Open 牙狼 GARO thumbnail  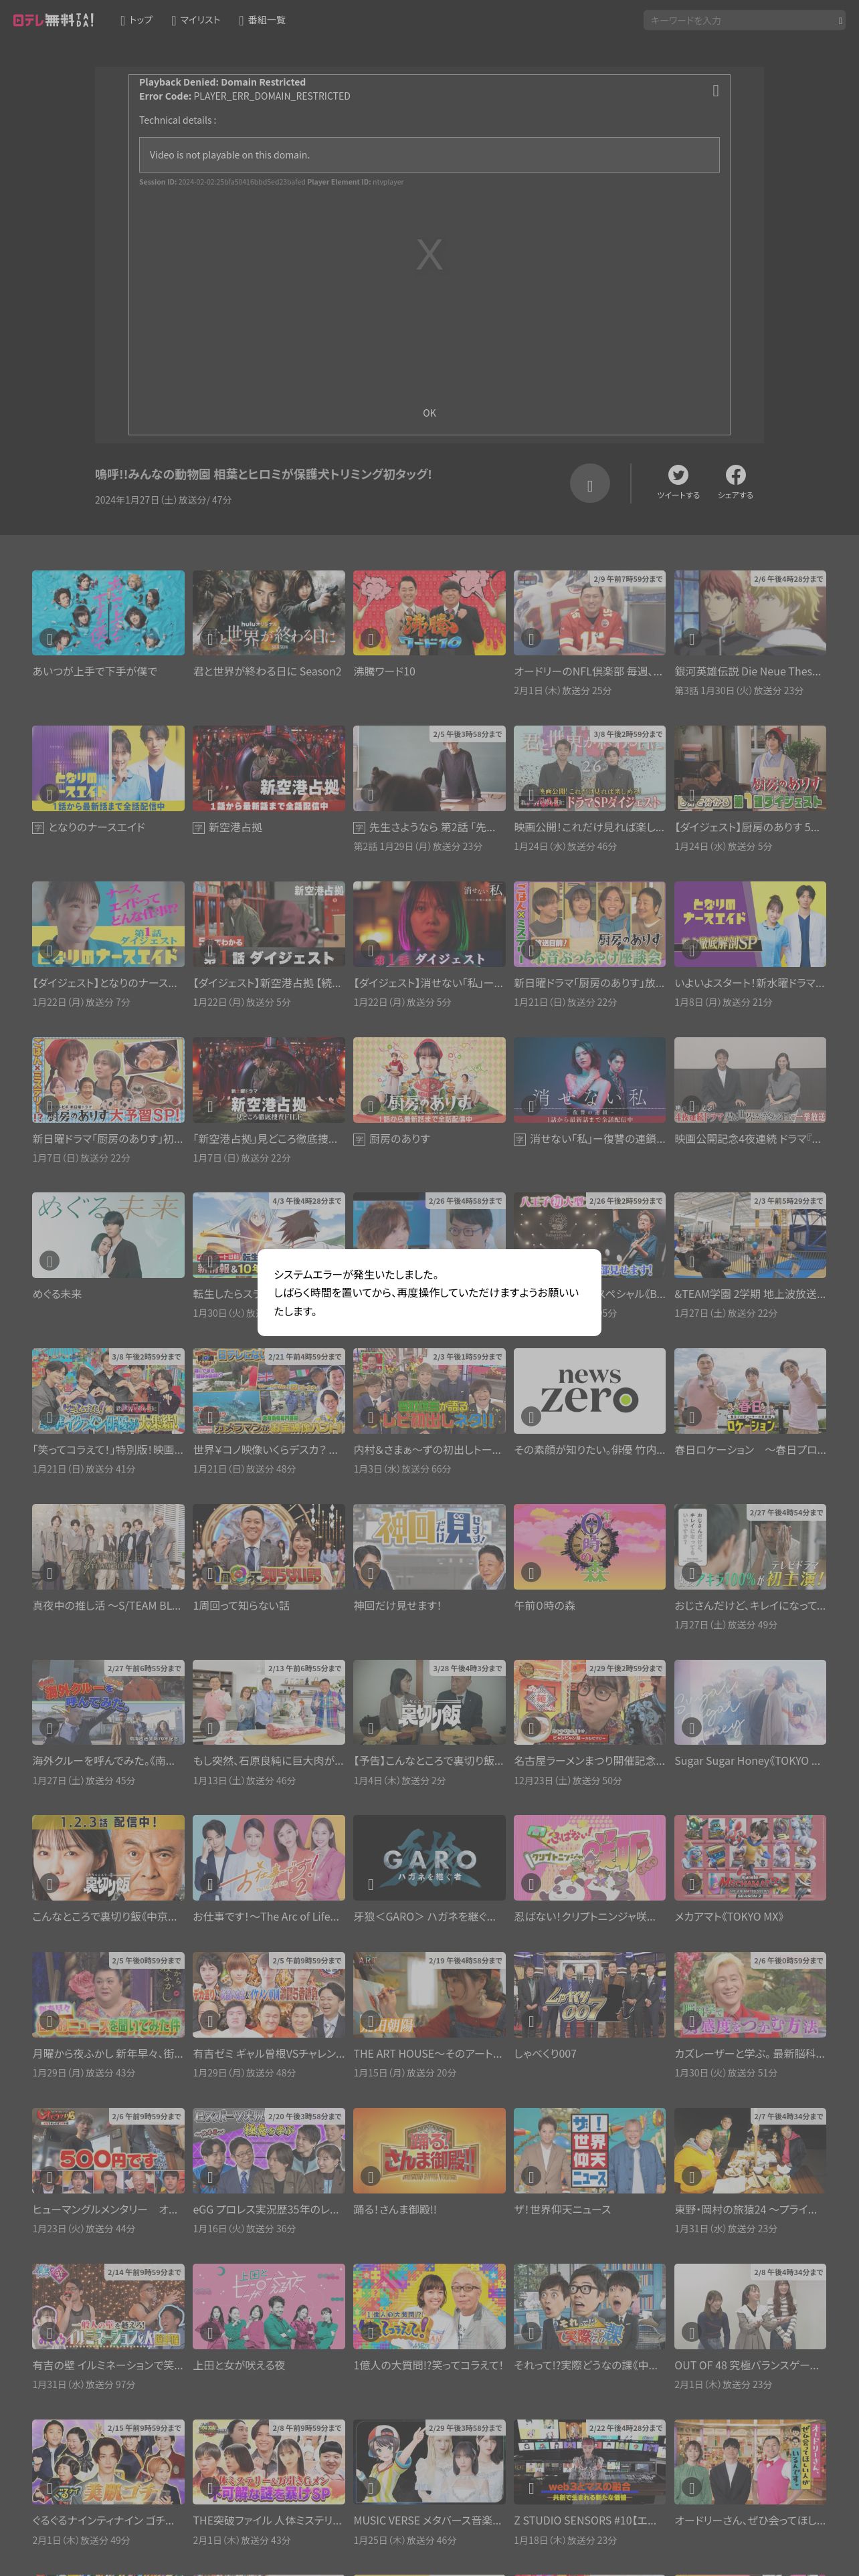[x=429, y=1858]
